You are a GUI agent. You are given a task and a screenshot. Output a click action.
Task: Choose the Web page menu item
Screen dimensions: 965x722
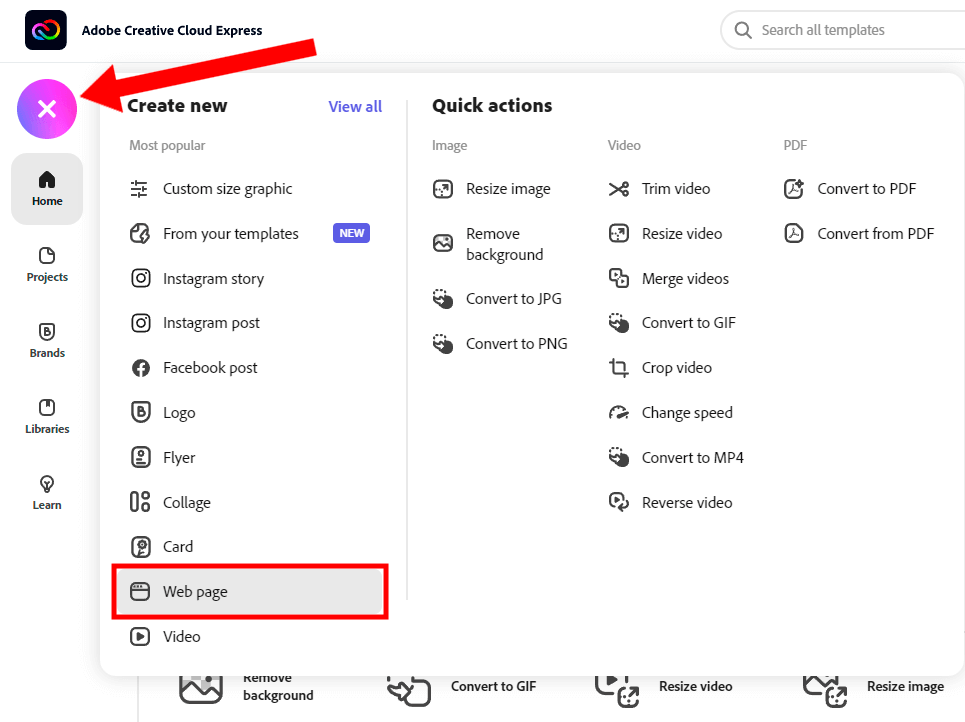(250, 592)
